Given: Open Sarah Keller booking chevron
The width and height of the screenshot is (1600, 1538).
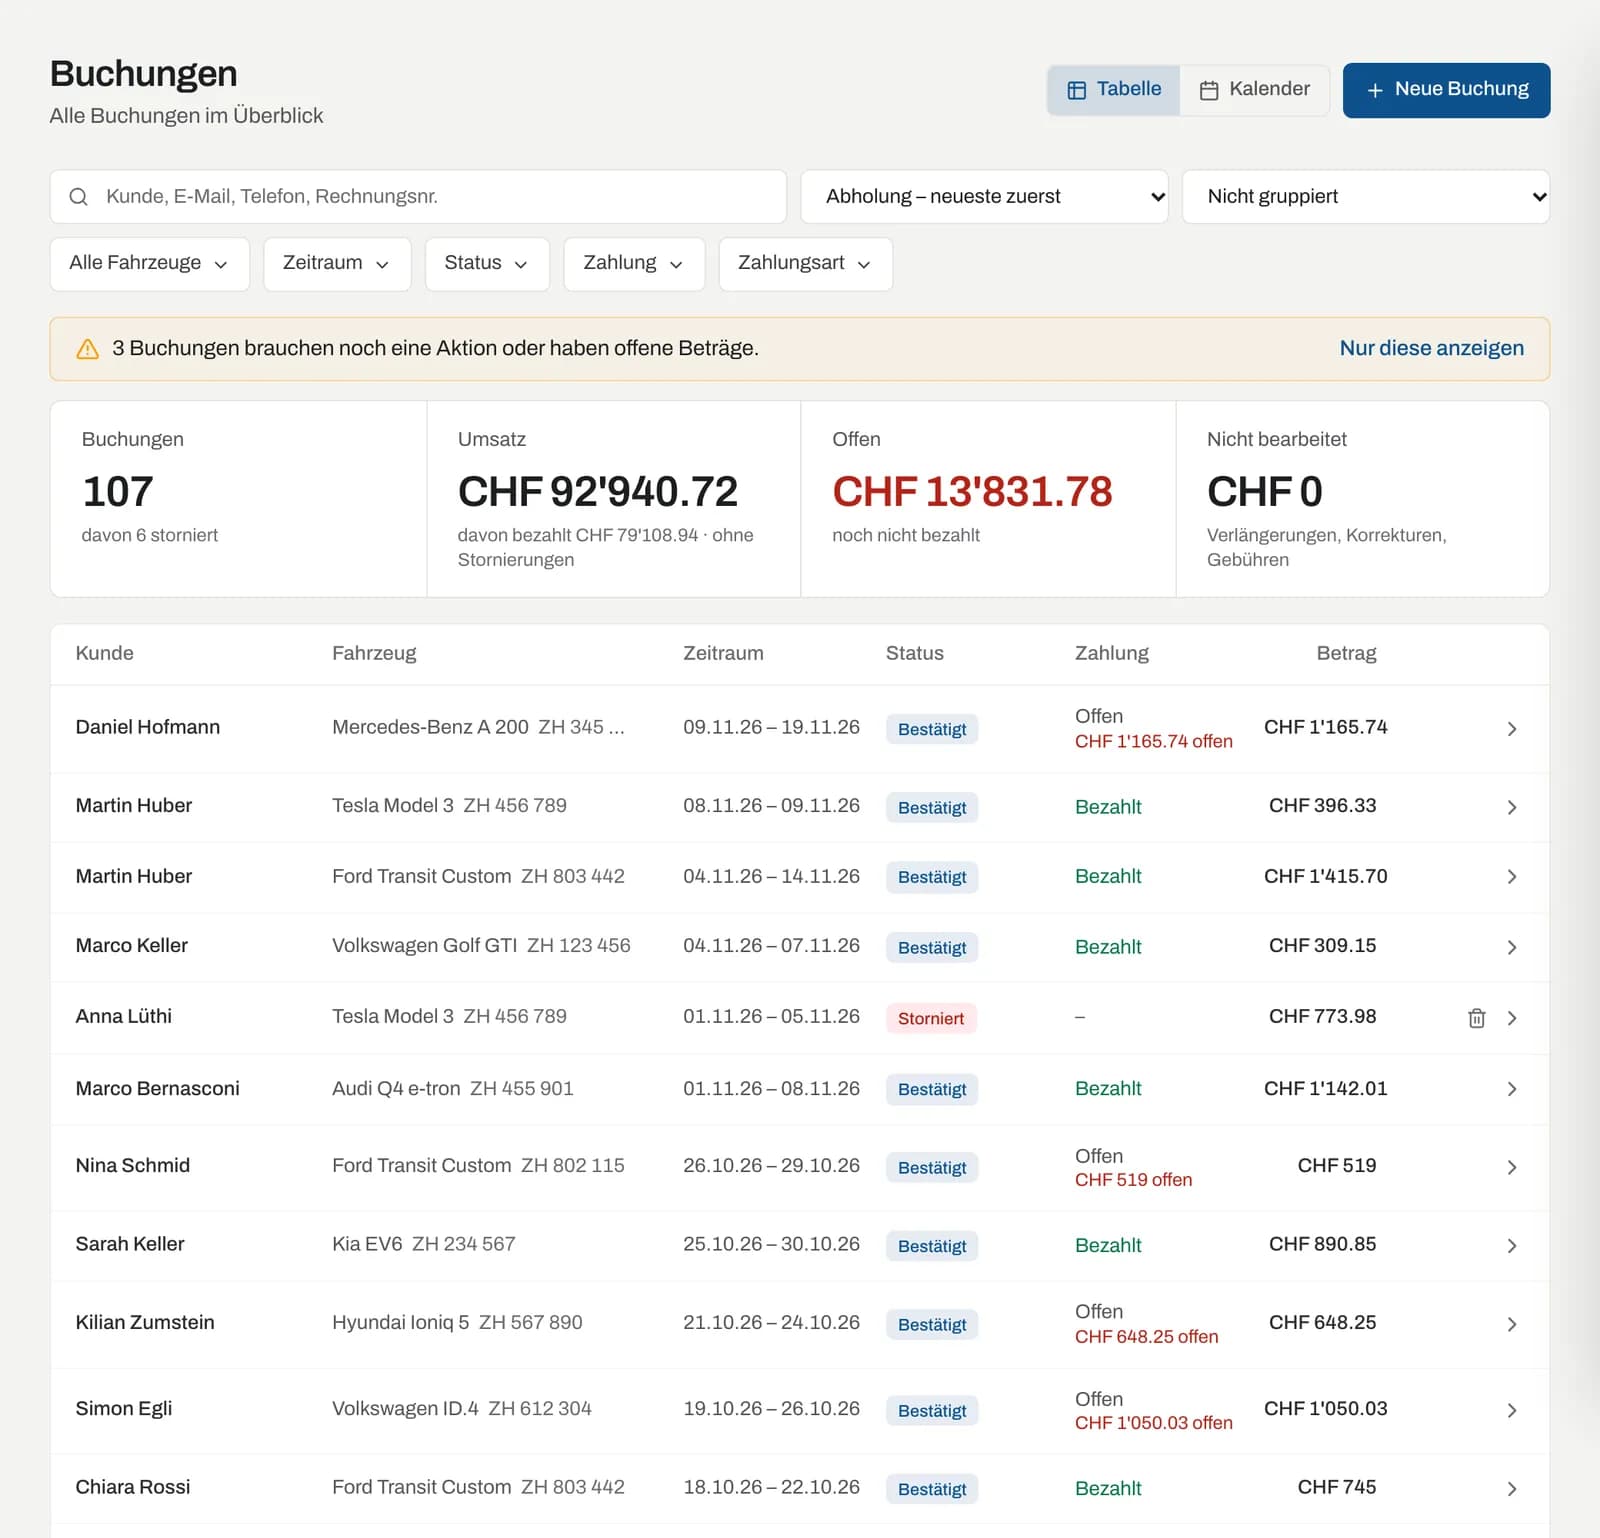Looking at the screenshot, I should [x=1512, y=1246].
